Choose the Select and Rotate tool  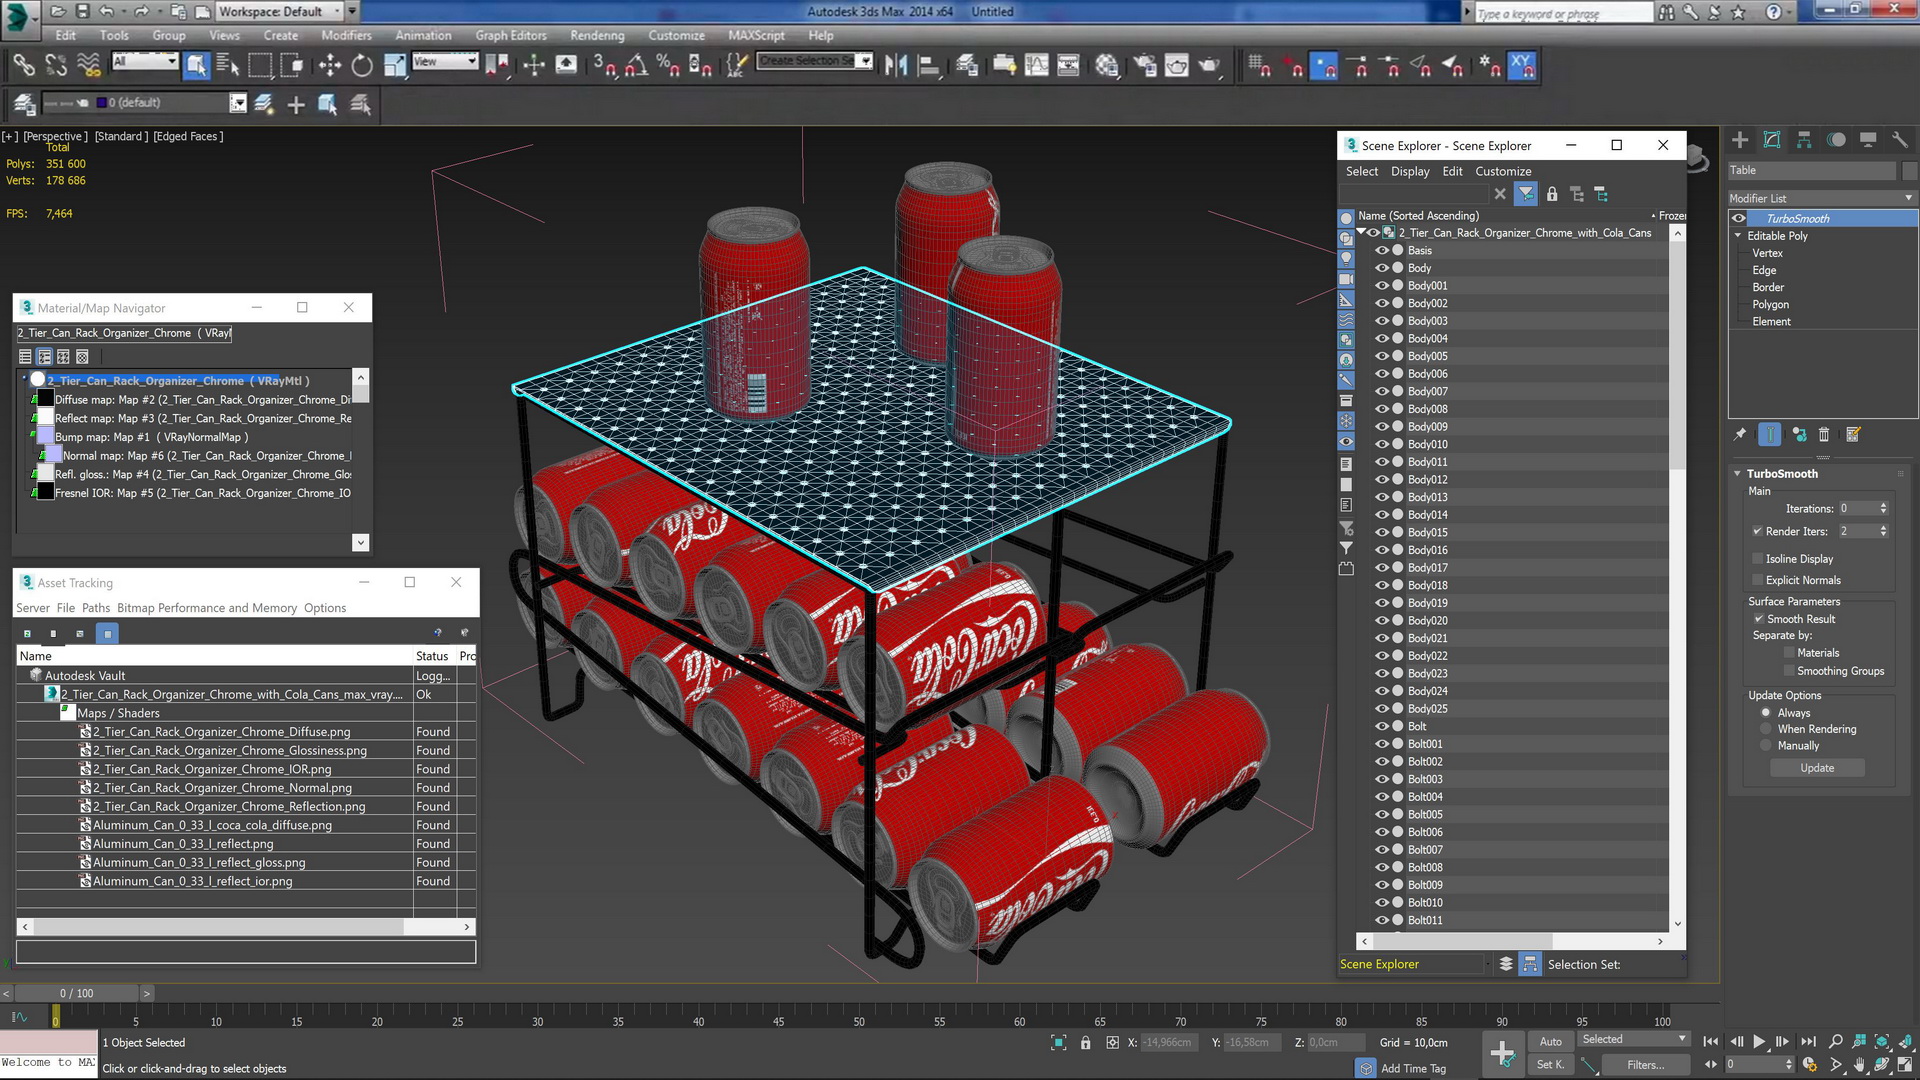coord(362,66)
